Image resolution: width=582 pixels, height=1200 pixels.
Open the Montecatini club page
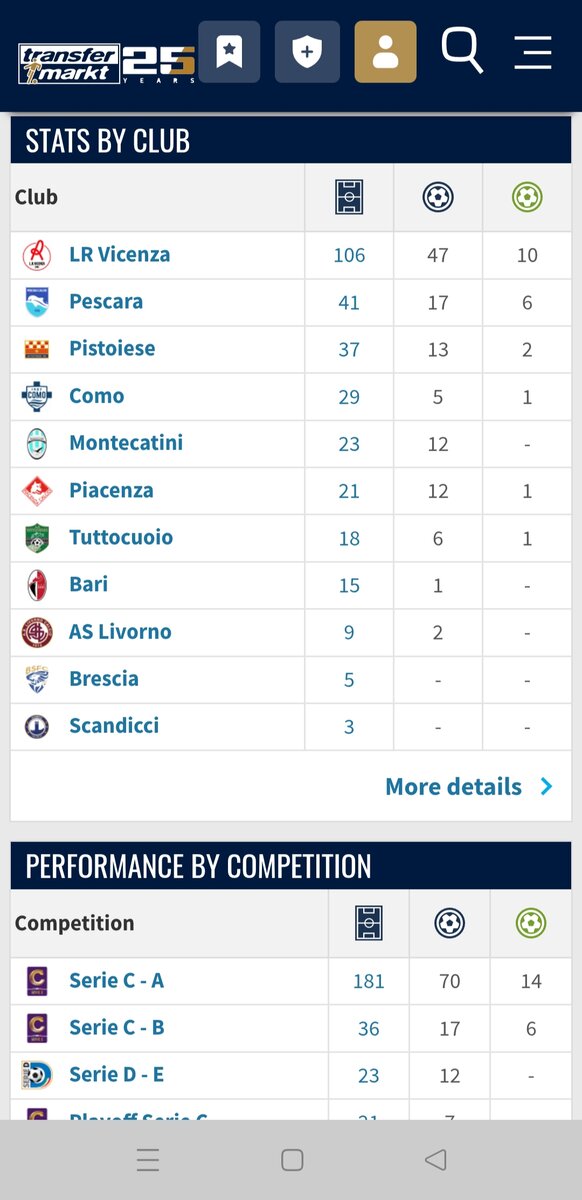point(126,442)
